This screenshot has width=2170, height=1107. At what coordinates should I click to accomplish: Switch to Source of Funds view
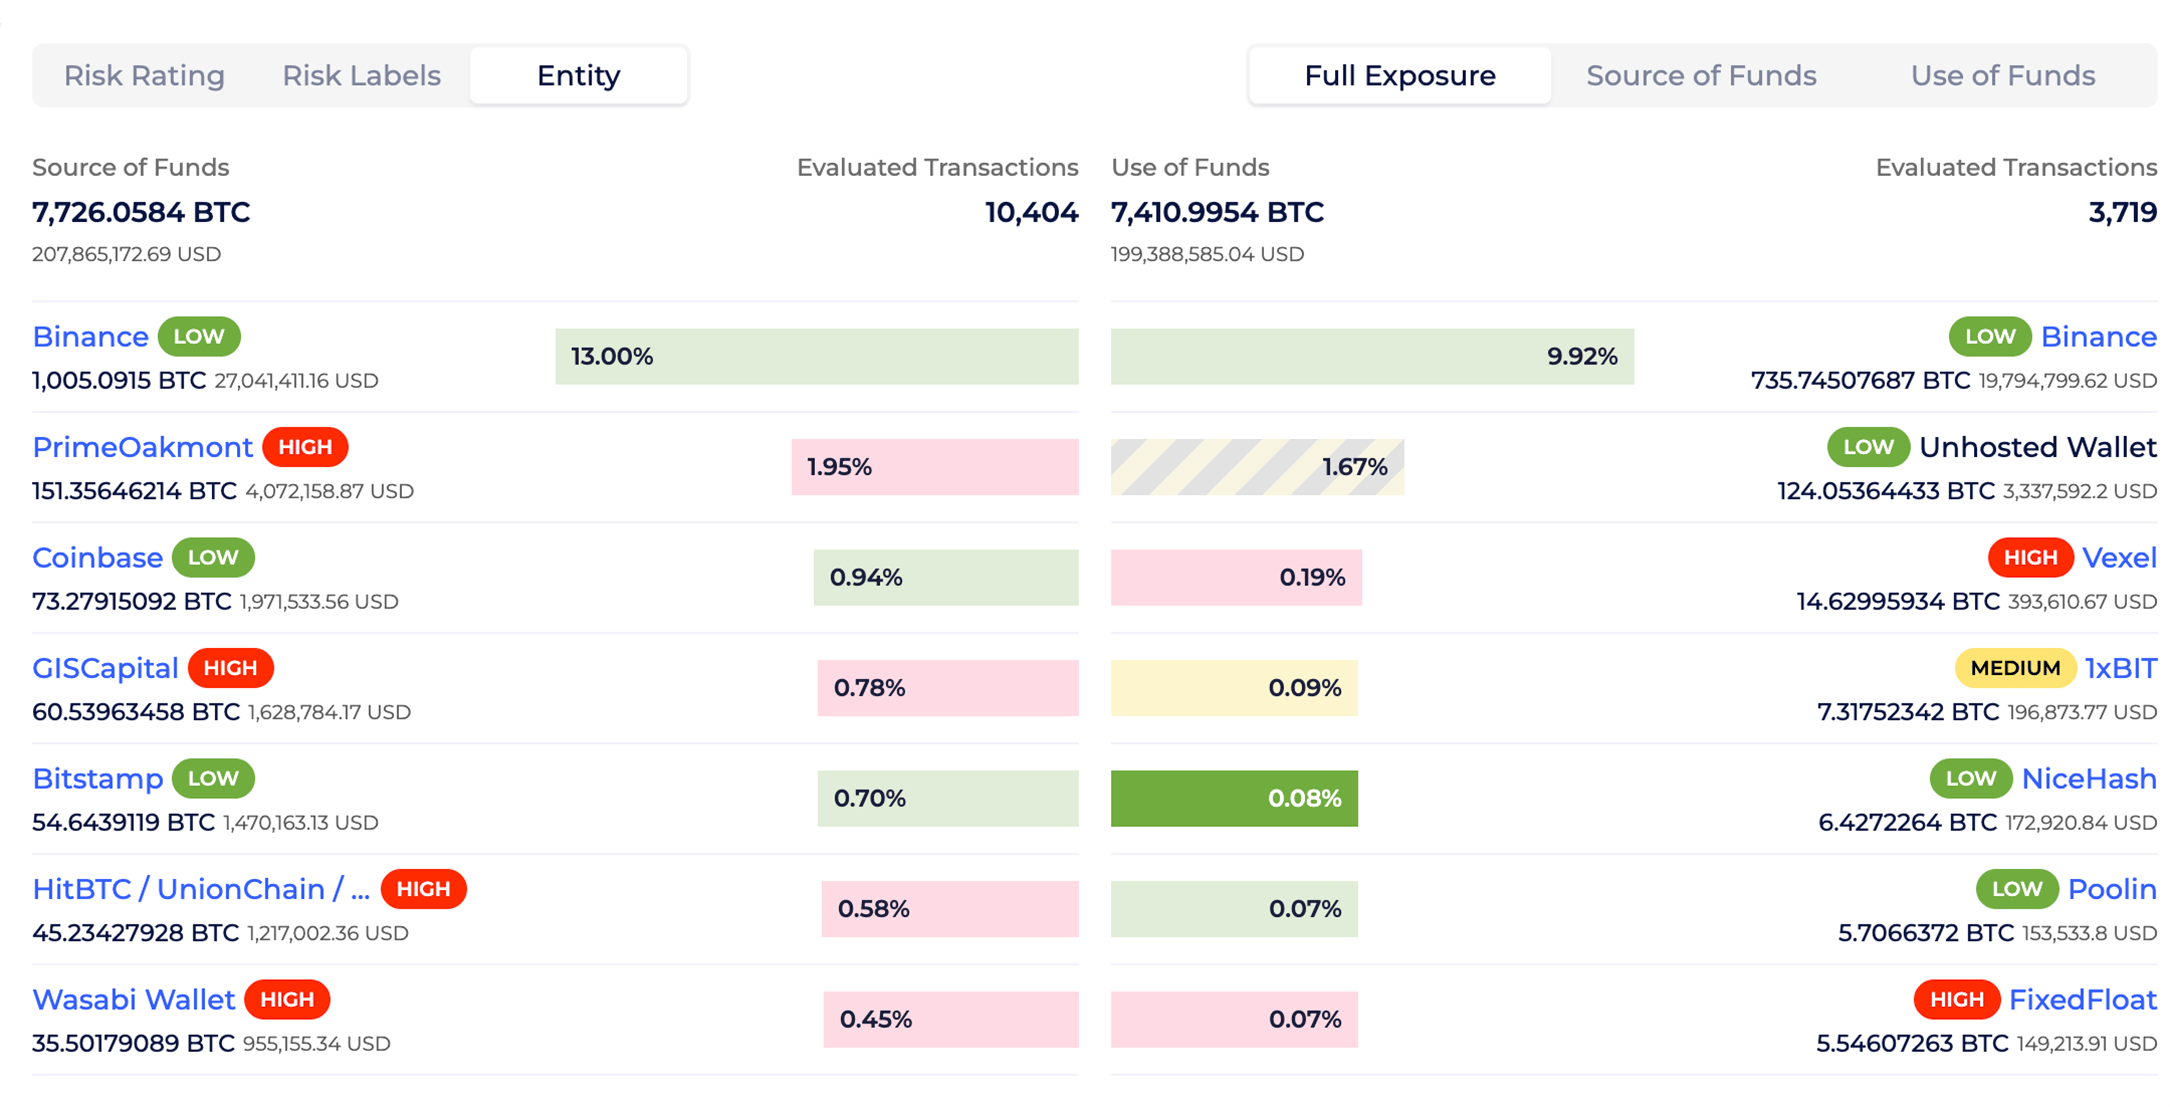tap(1700, 76)
